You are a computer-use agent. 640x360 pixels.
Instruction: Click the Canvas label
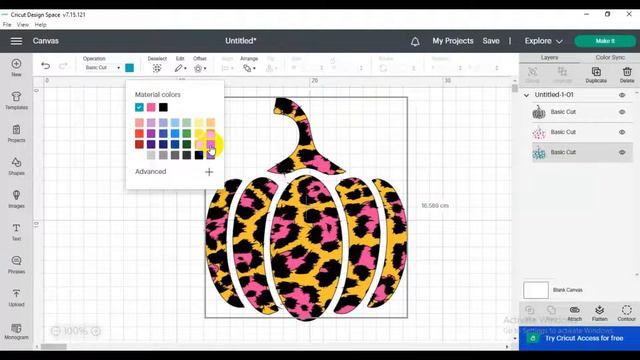[46, 41]
